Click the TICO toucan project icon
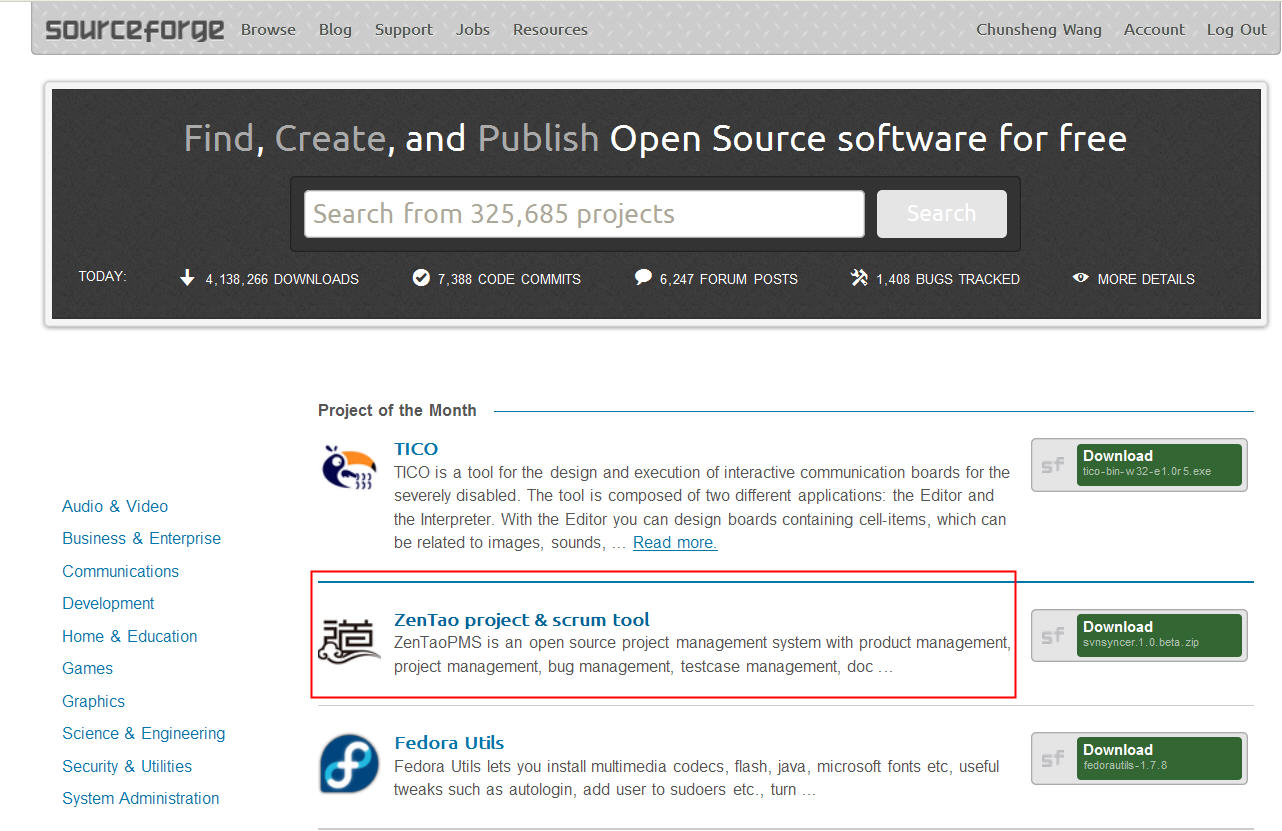 pyautogui.click(x=349, y=467)
